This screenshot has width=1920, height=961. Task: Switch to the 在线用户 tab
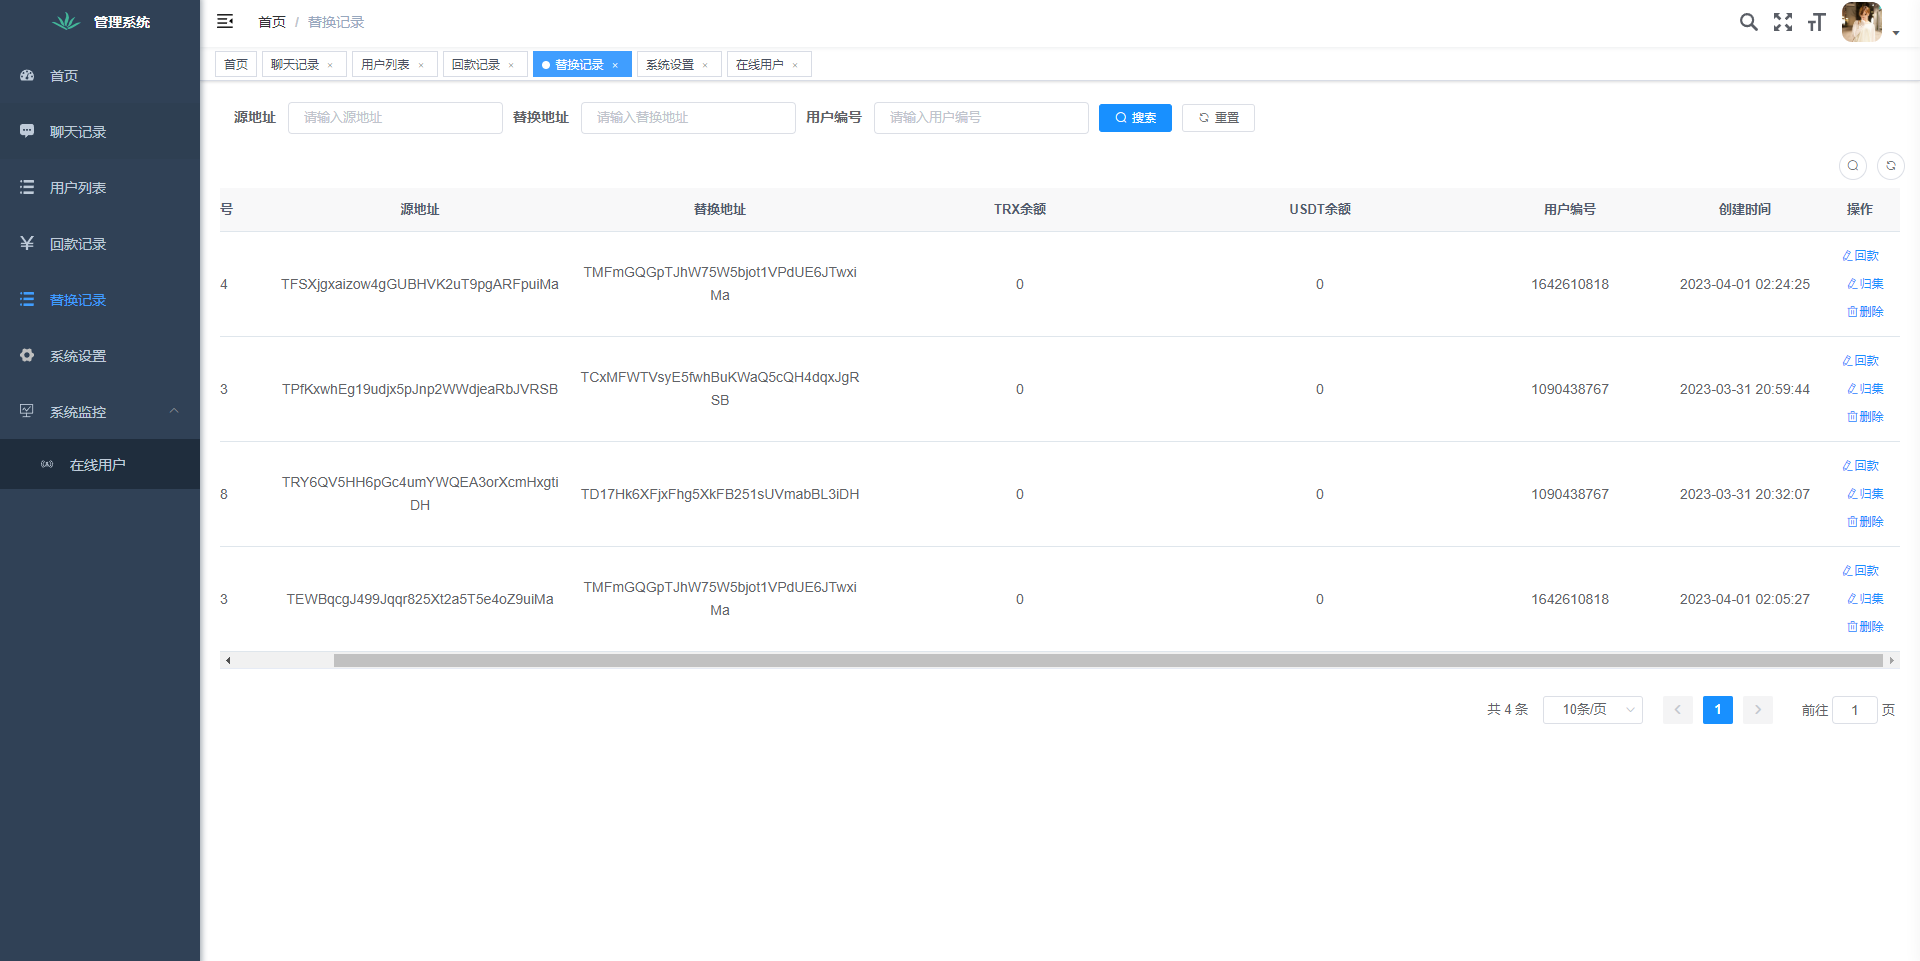click(759, 65)
